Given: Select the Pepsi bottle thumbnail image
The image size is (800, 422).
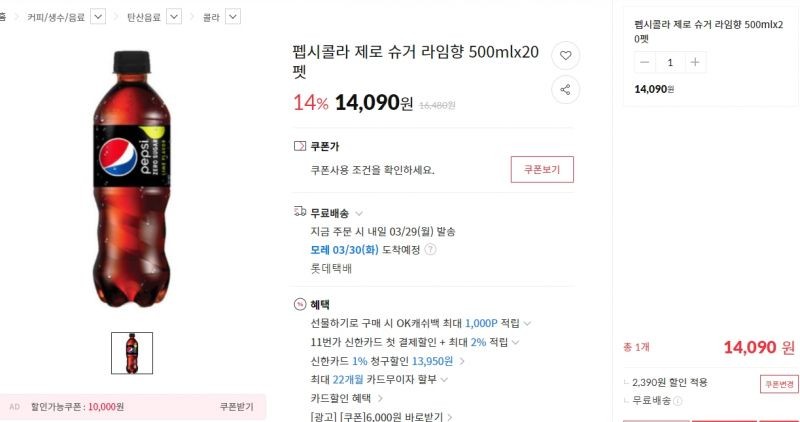Looking at the screenshot, I should coord(132,353).
